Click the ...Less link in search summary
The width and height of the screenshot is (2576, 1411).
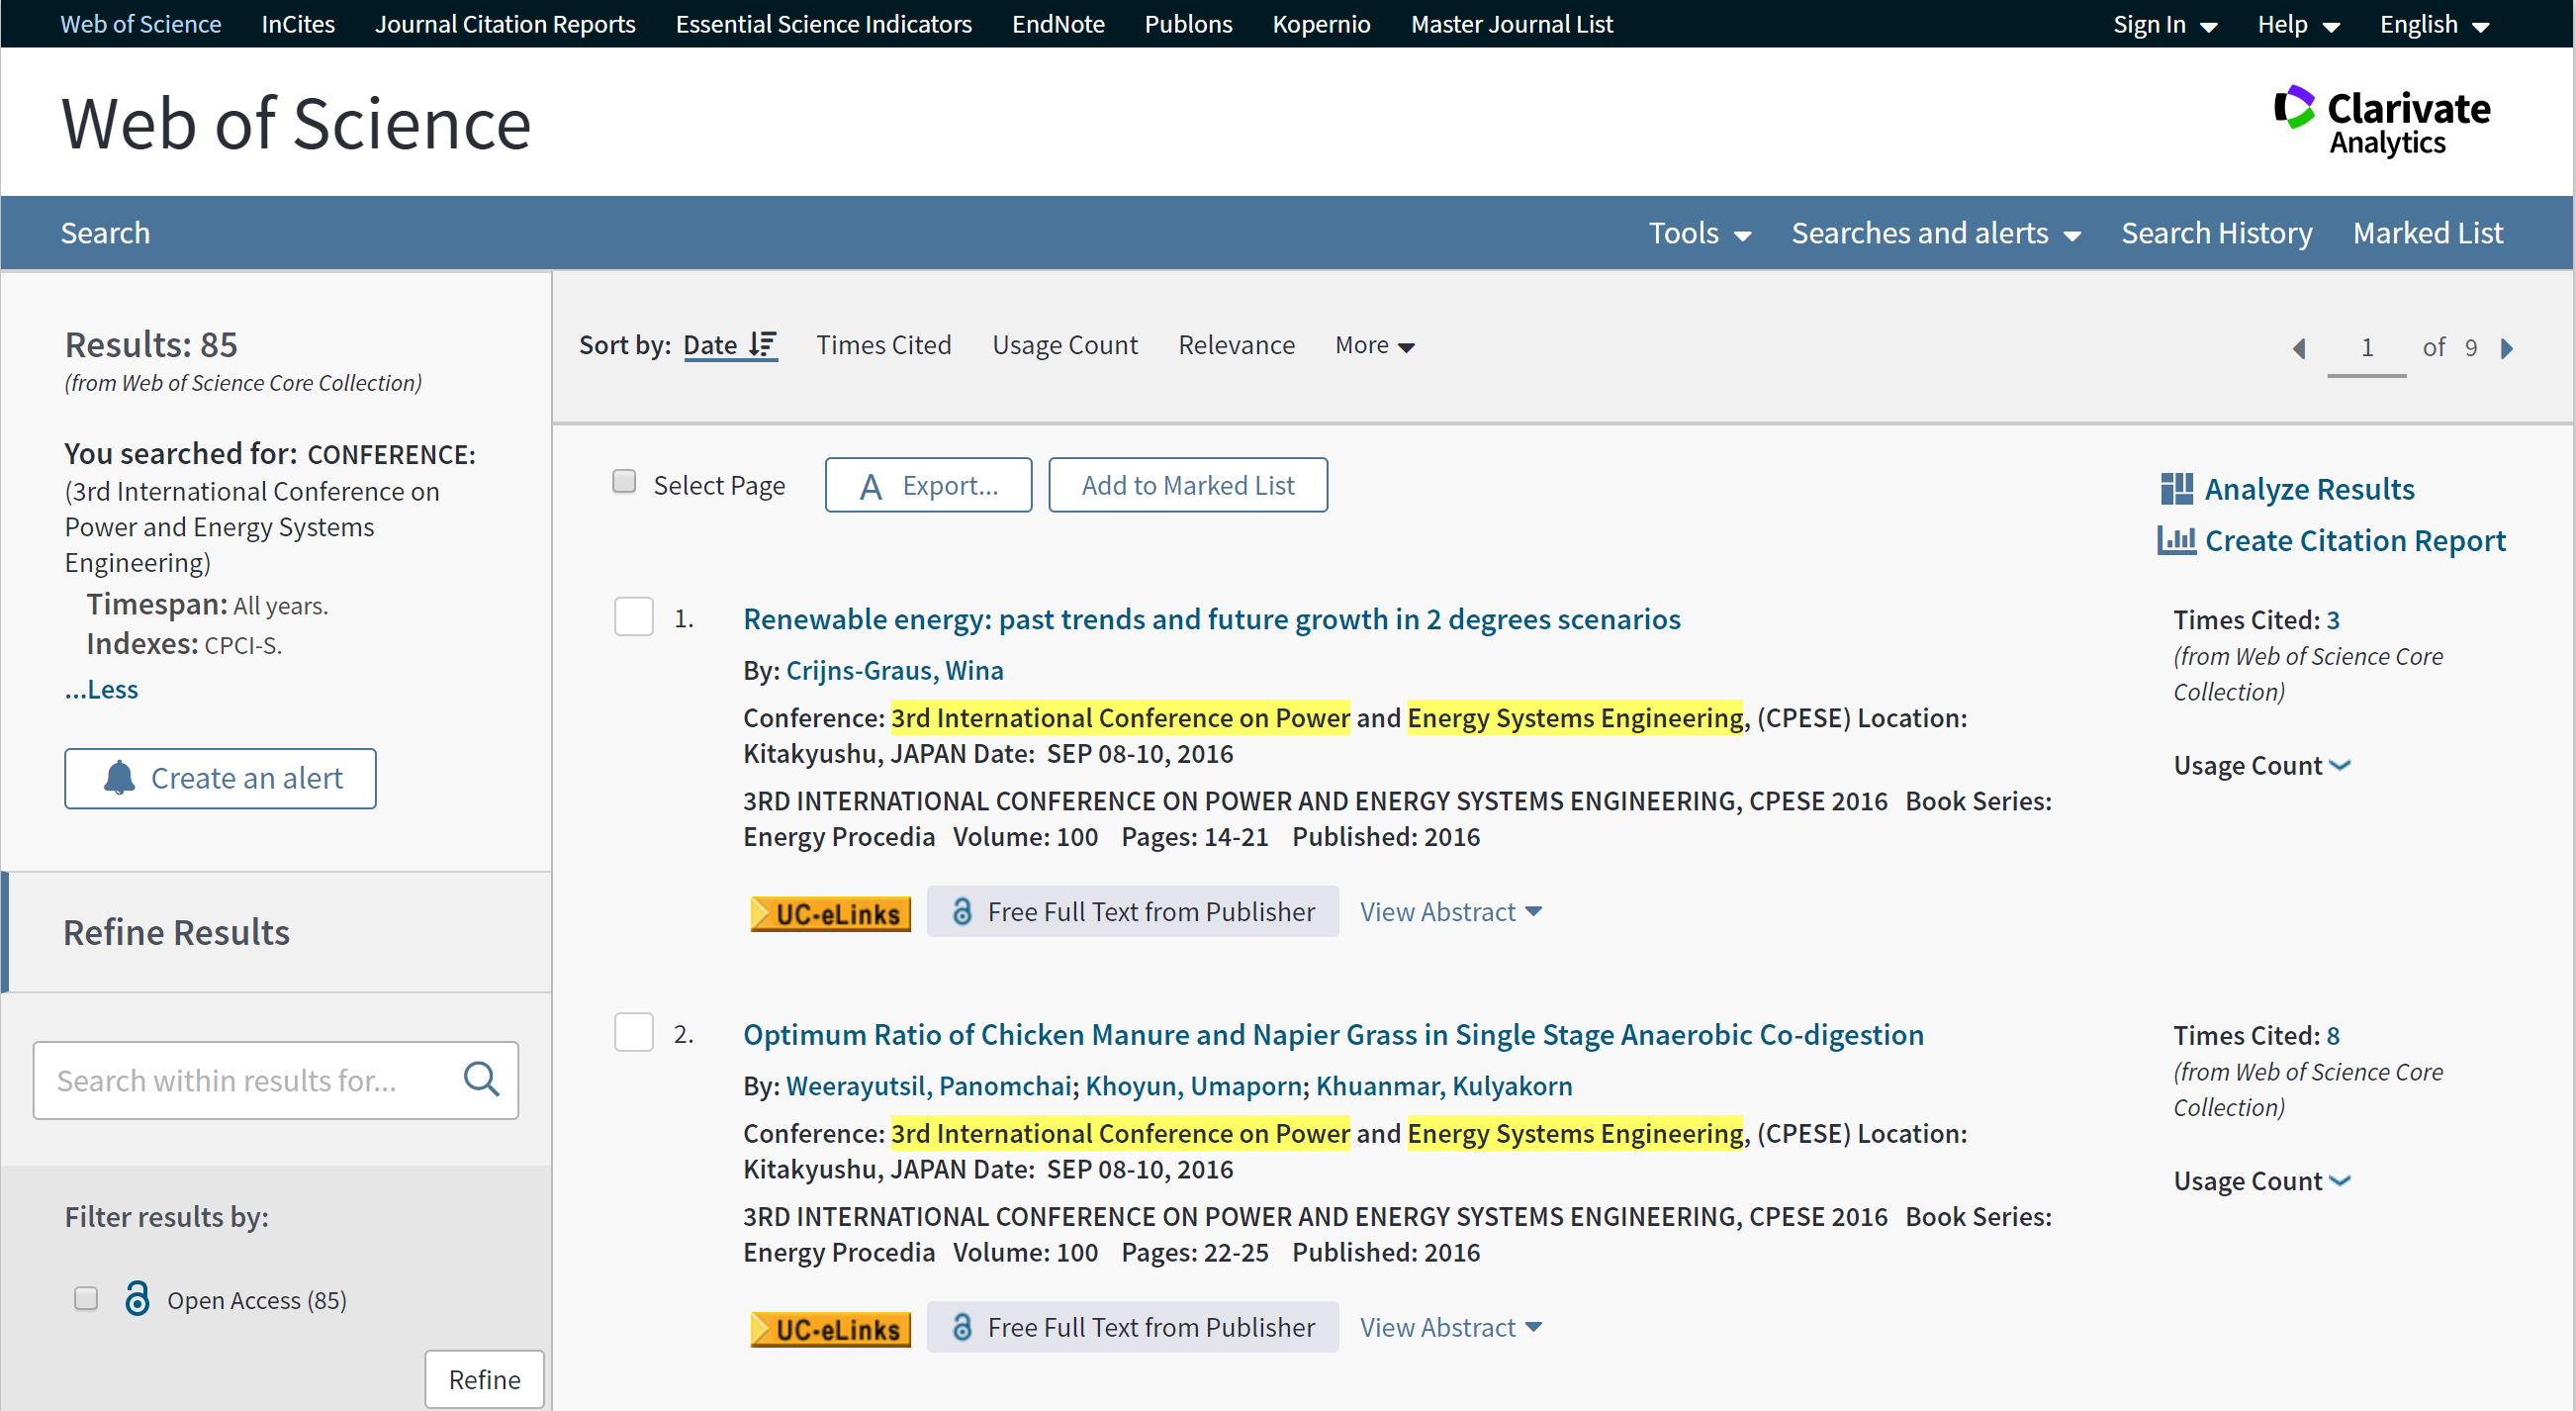101,689
